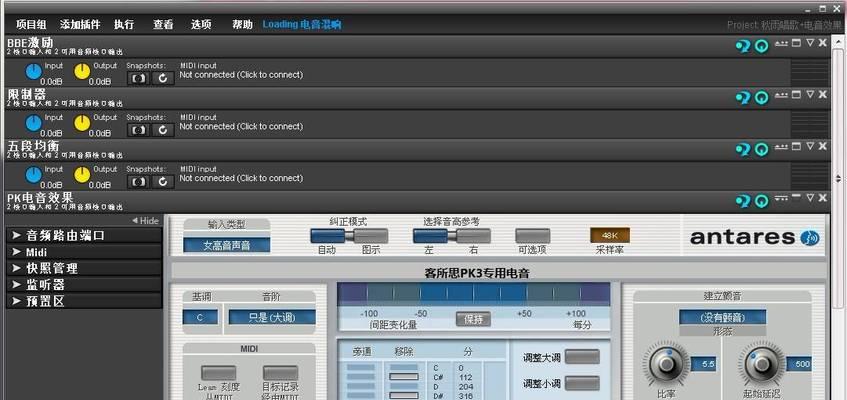
Task: Open the (没有颤音) vibrato shape selector
Action: click(722, 317)
